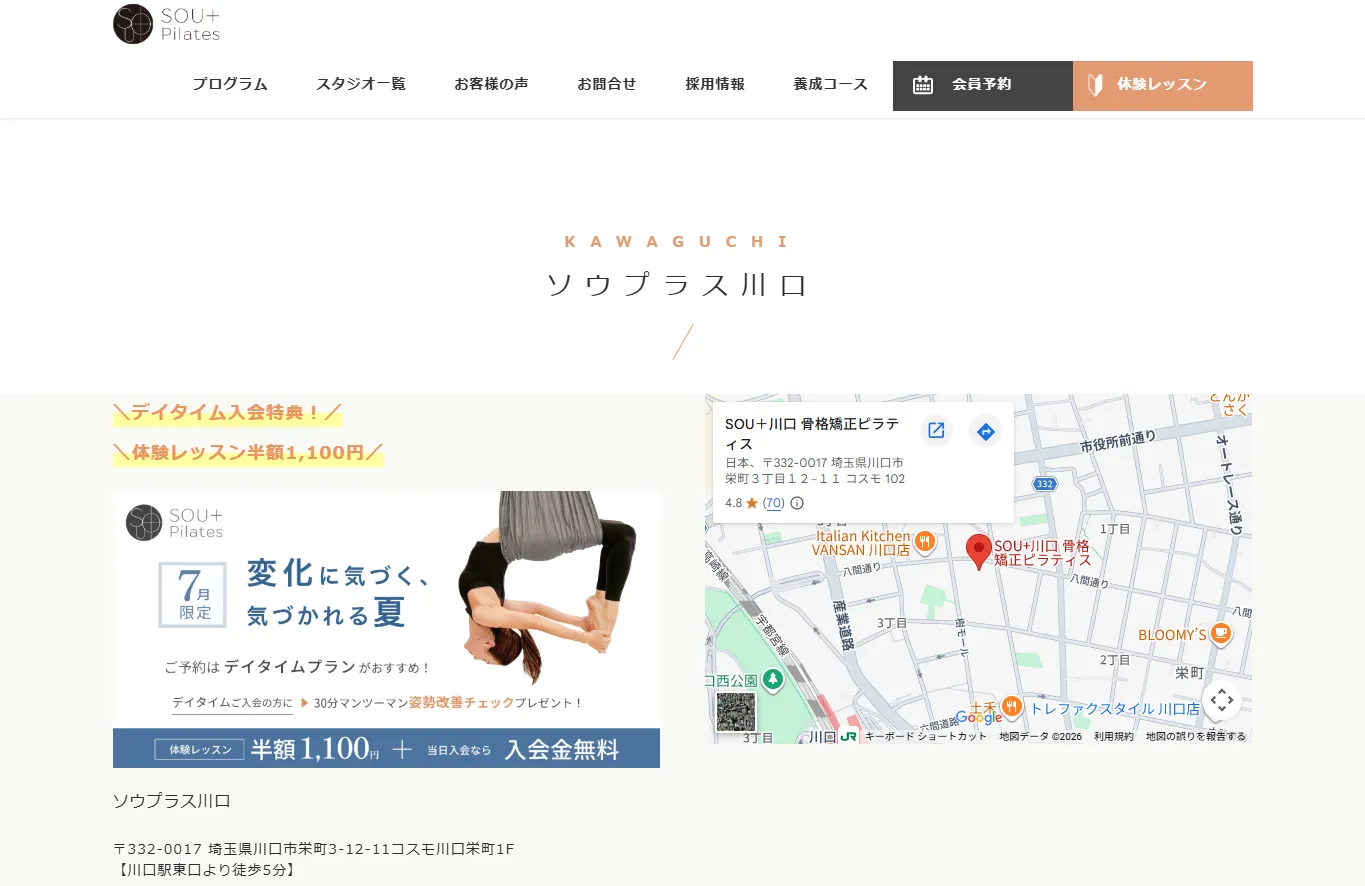Toggle the satellite imagery thumbnail
Screen dimensions: 1365x886
[736, 712]
